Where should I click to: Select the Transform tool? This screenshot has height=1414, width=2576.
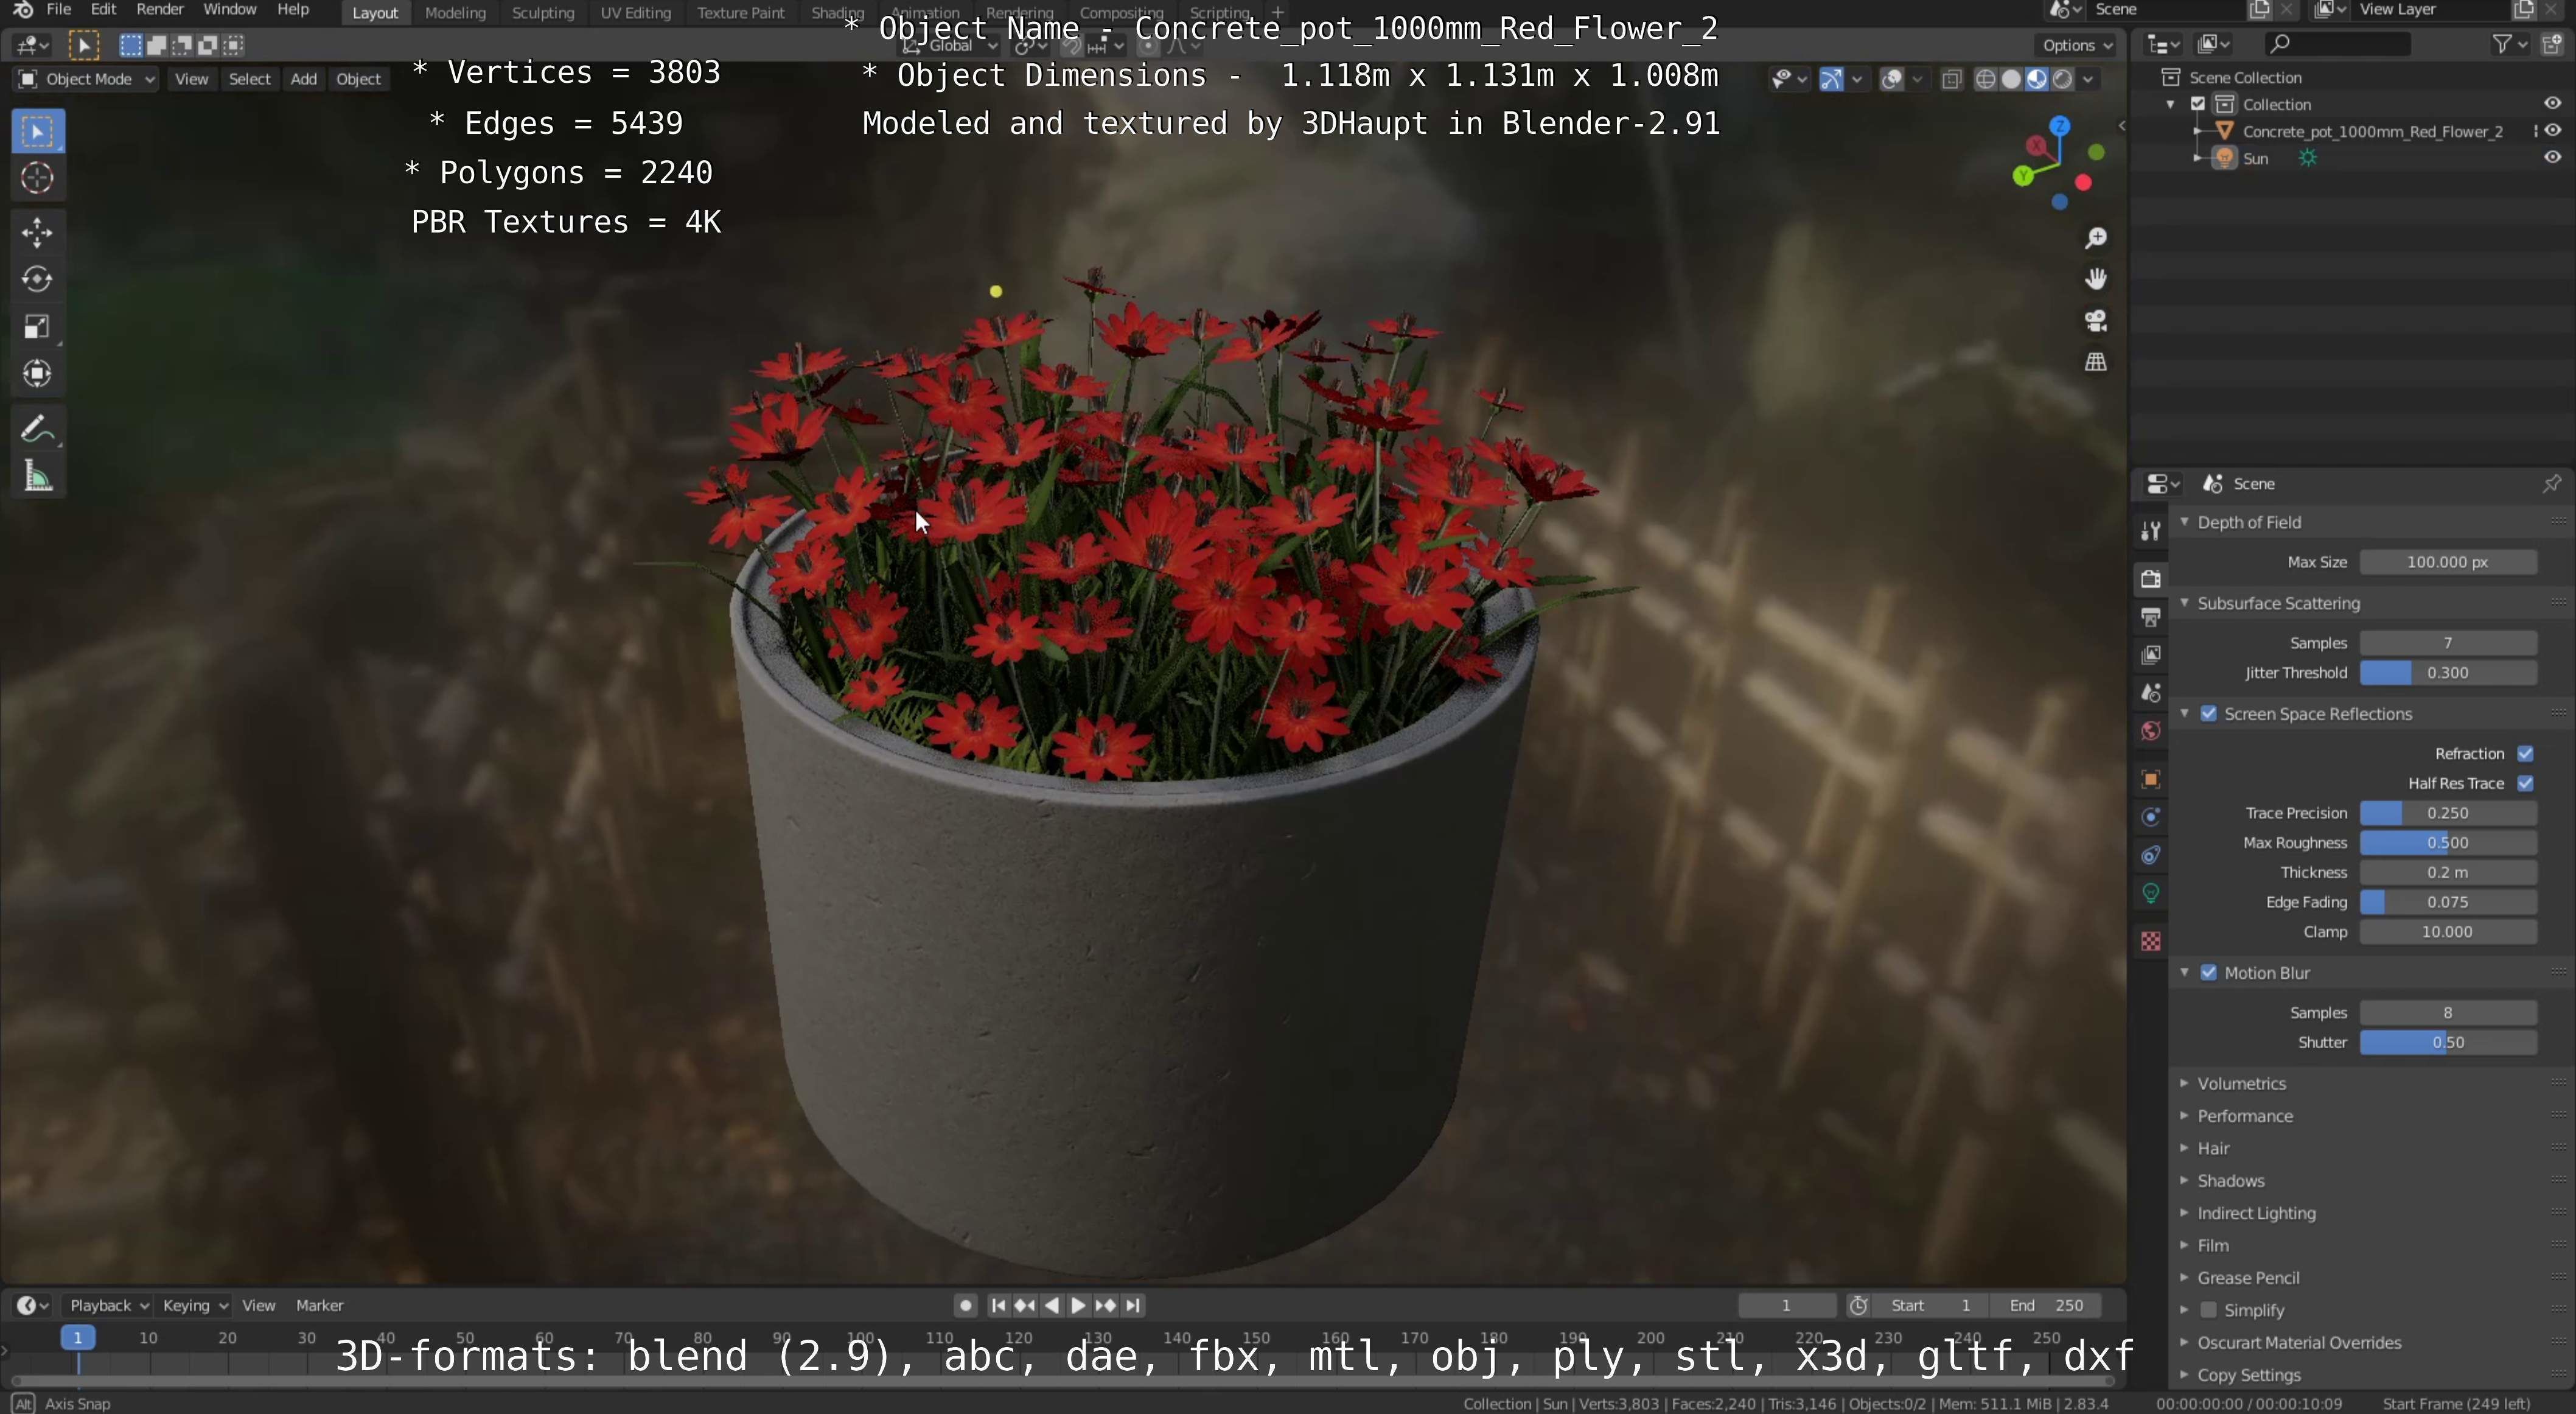tap(38, 374)
